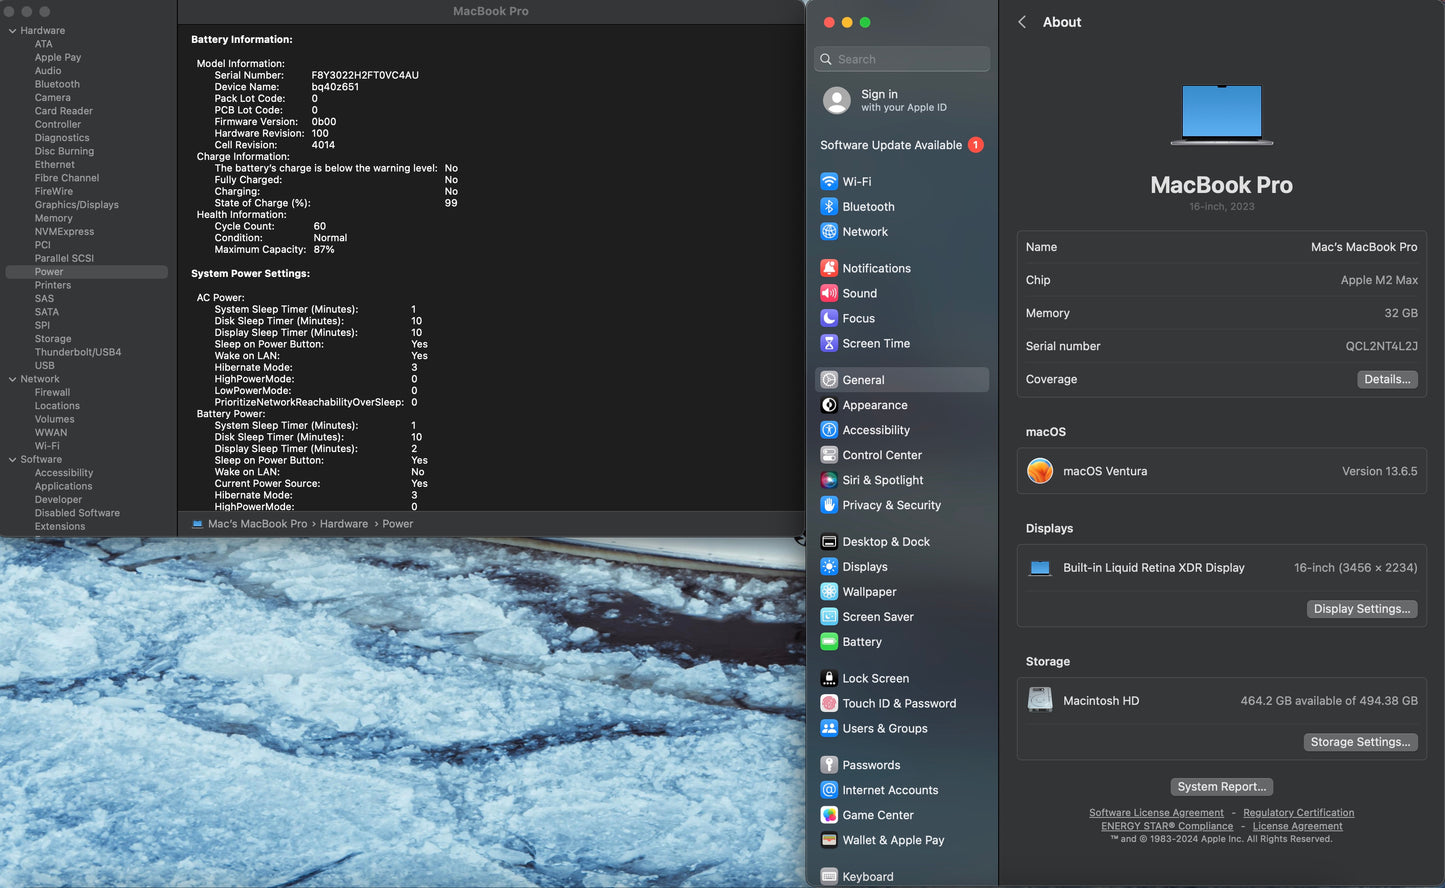Select the Sound settings icon
This screenshot has width=1445, height=888.
(x=829, y=293)
